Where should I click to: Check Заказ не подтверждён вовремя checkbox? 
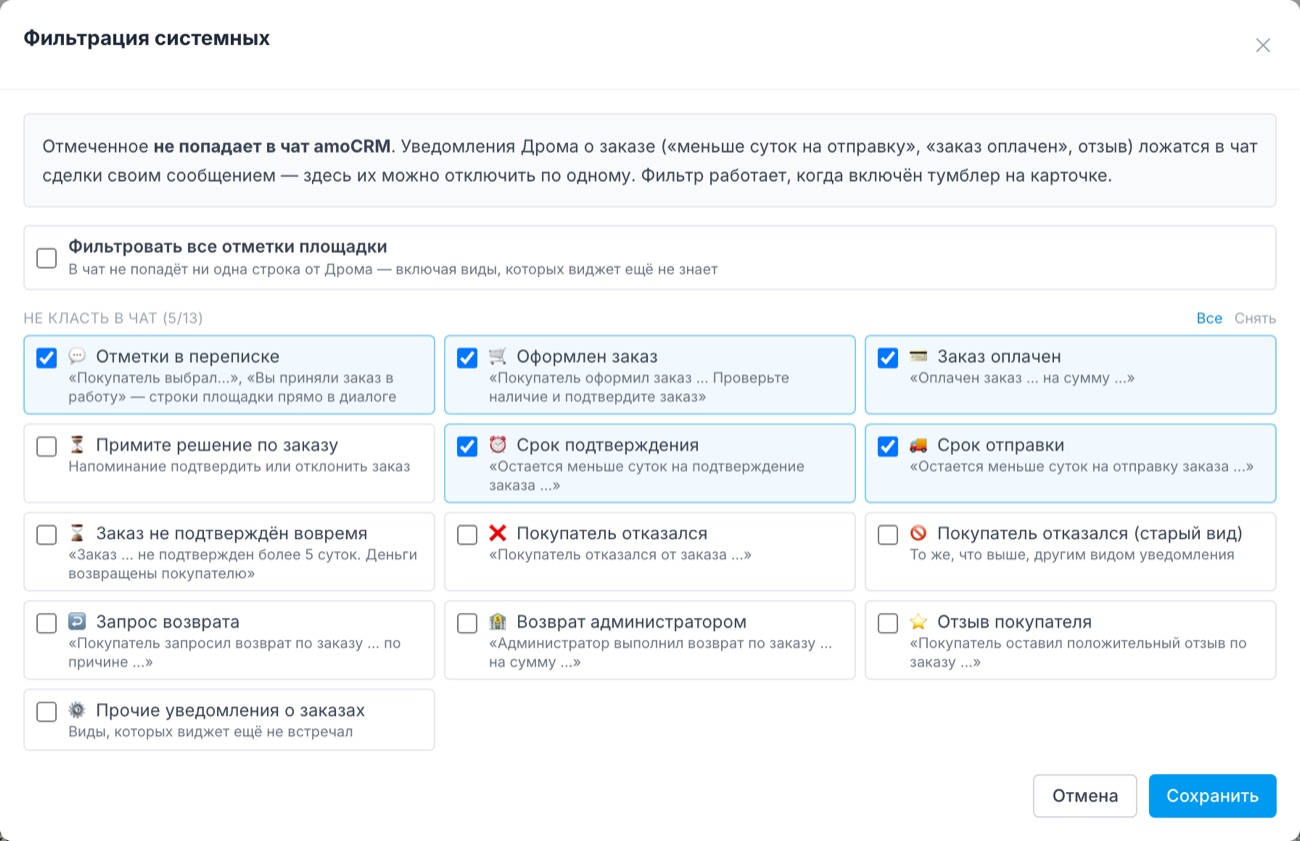coord(46,535)
